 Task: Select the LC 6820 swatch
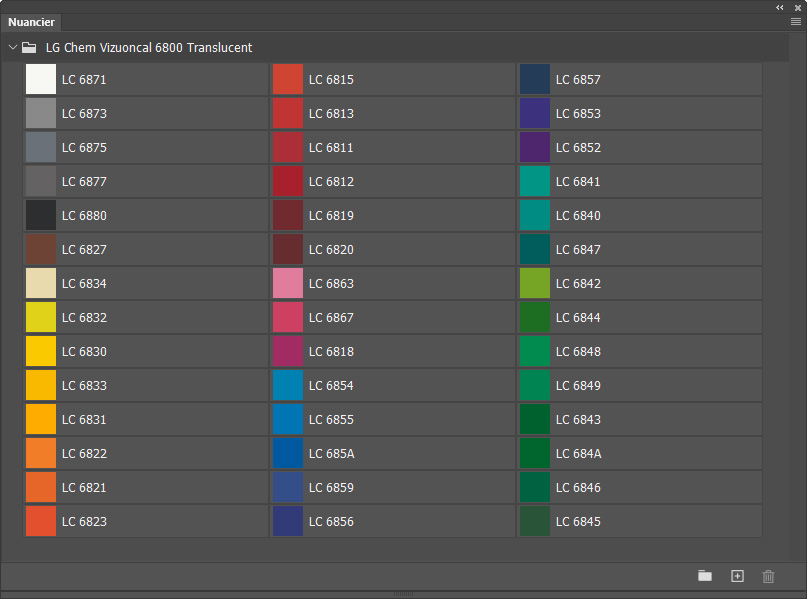(x=288, y=249)
